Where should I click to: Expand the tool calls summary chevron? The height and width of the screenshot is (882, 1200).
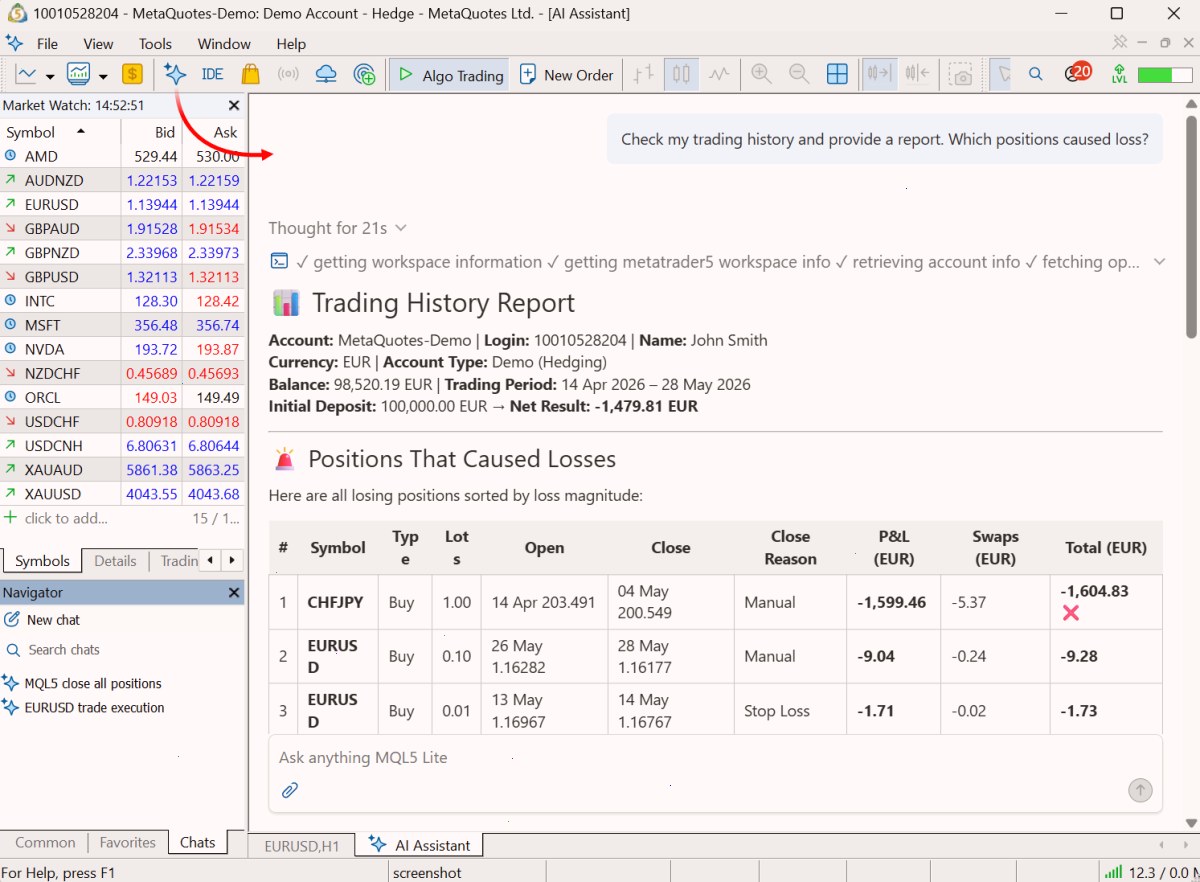pyautogui.click(x=1160, y=262)
